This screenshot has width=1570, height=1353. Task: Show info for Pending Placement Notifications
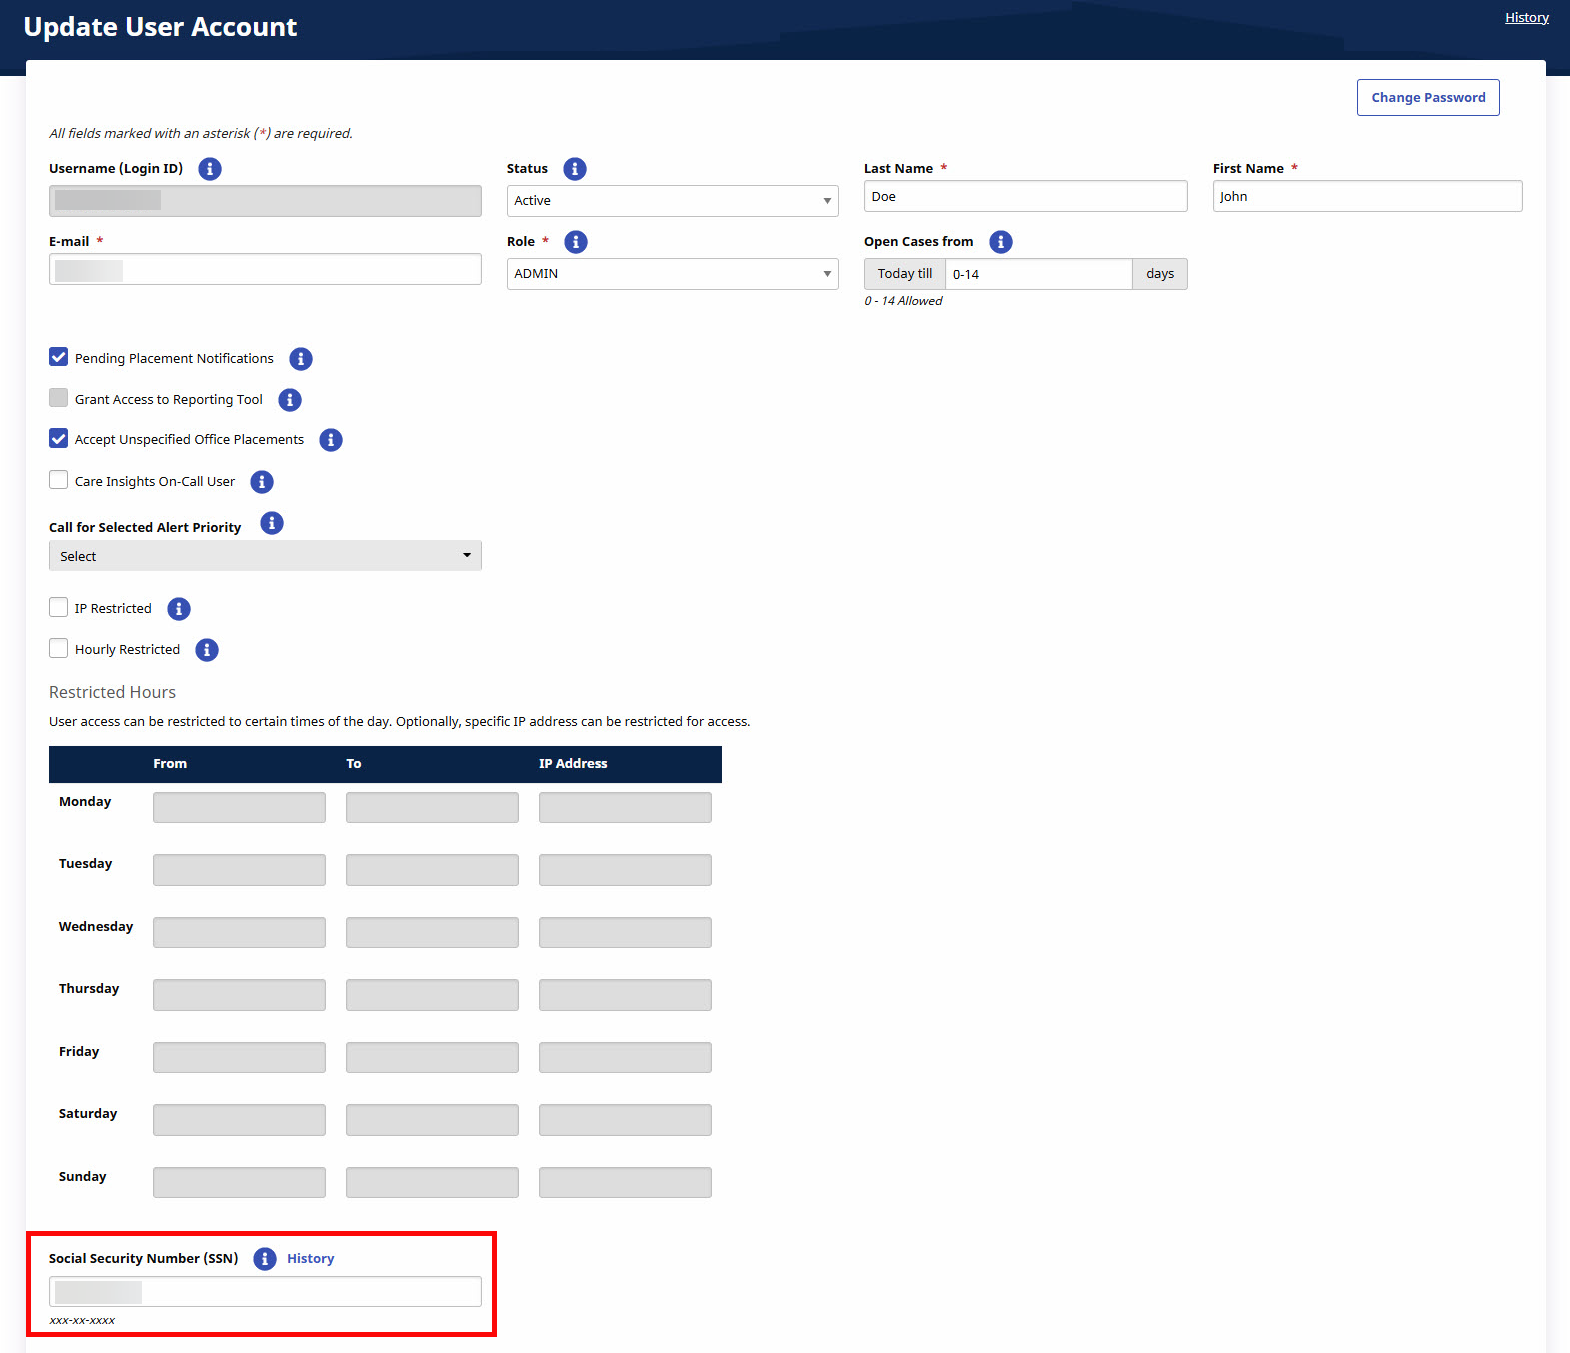[300, 359]
